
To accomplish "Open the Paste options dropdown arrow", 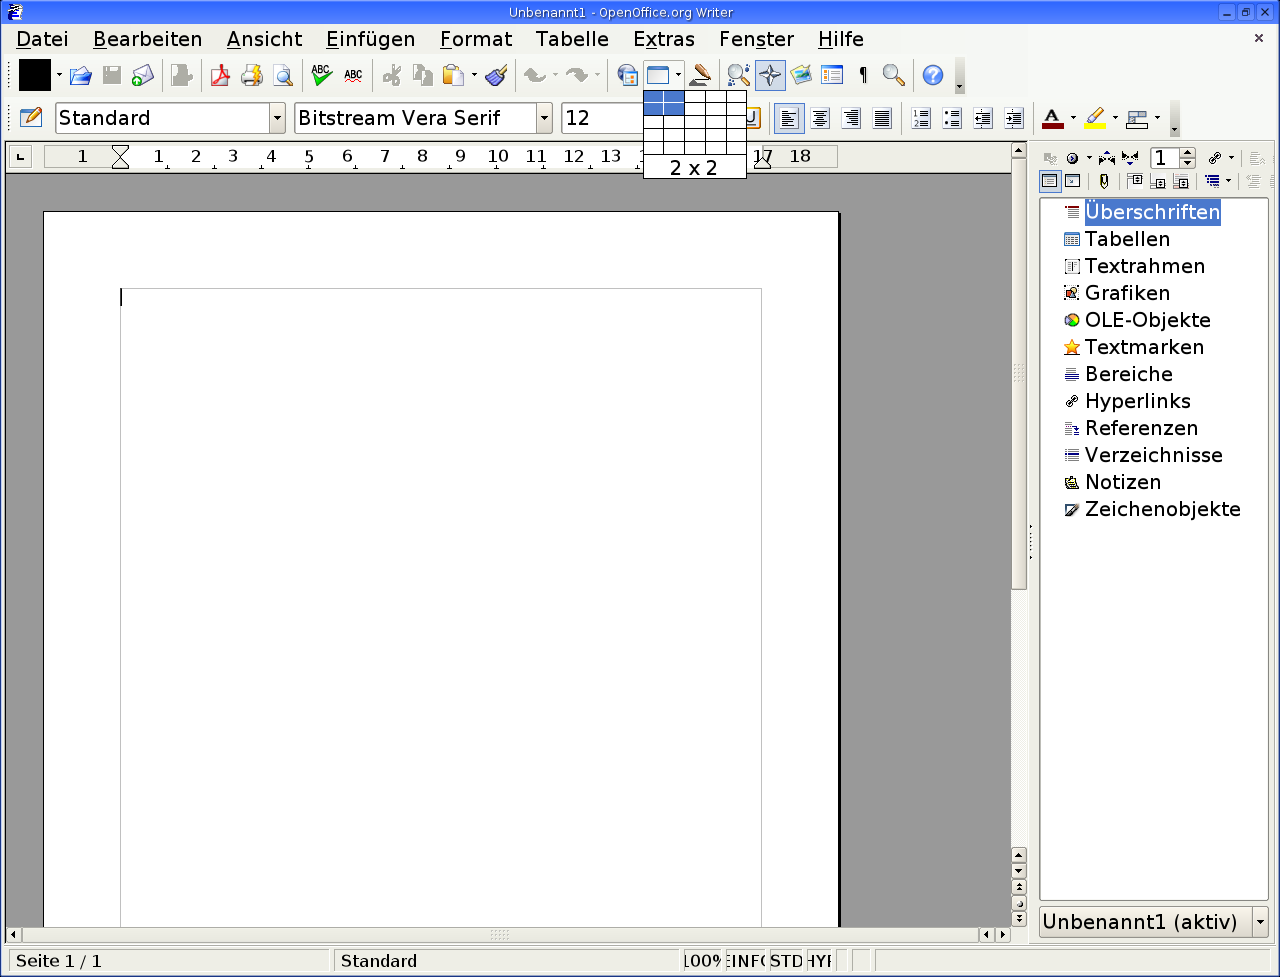I will tap(474, 75).
